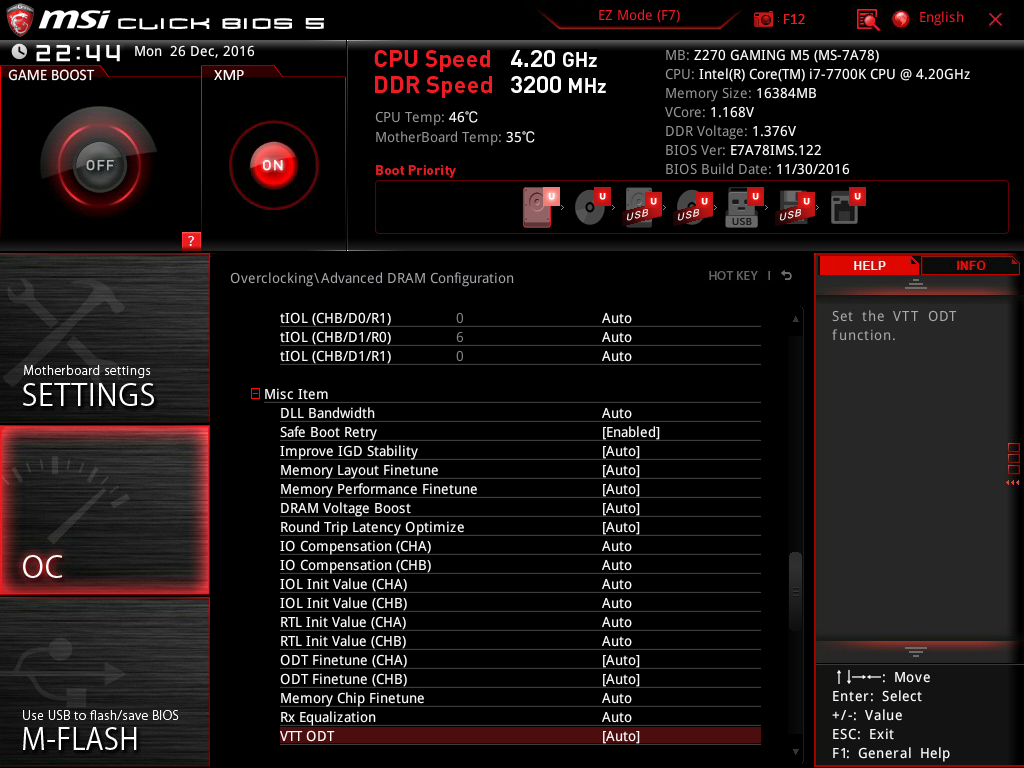The image size is (1024, 768).
Task: Select the DLL Bandwidth Auto value
Action: click(x=616, y=413)
